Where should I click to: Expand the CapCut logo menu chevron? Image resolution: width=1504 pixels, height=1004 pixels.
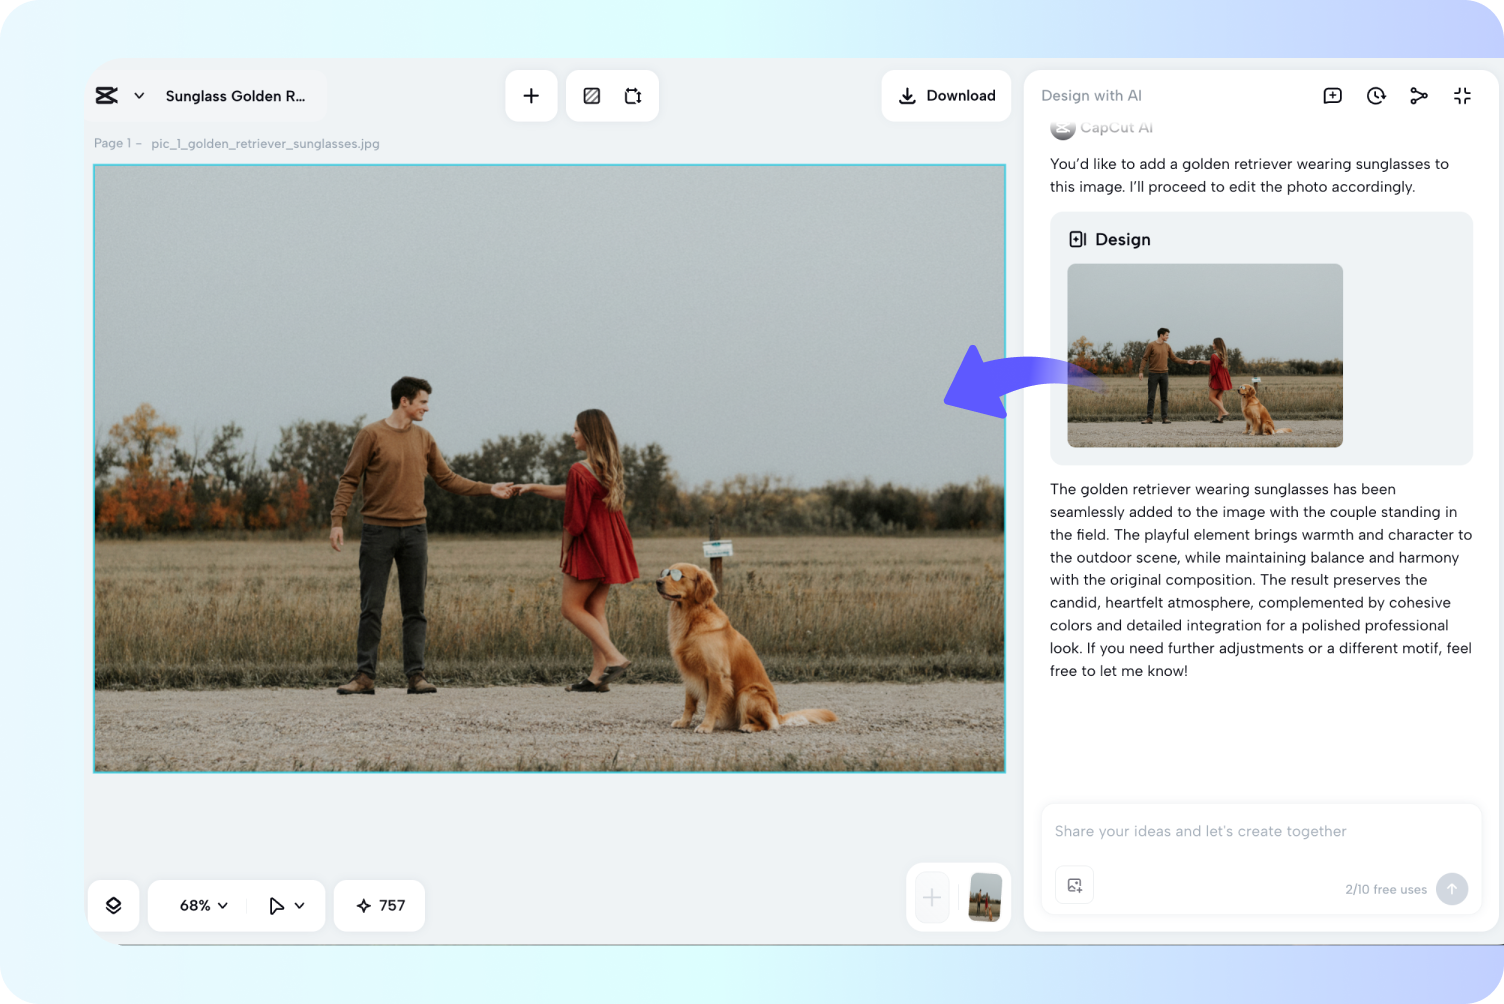(x=139, y=96)
